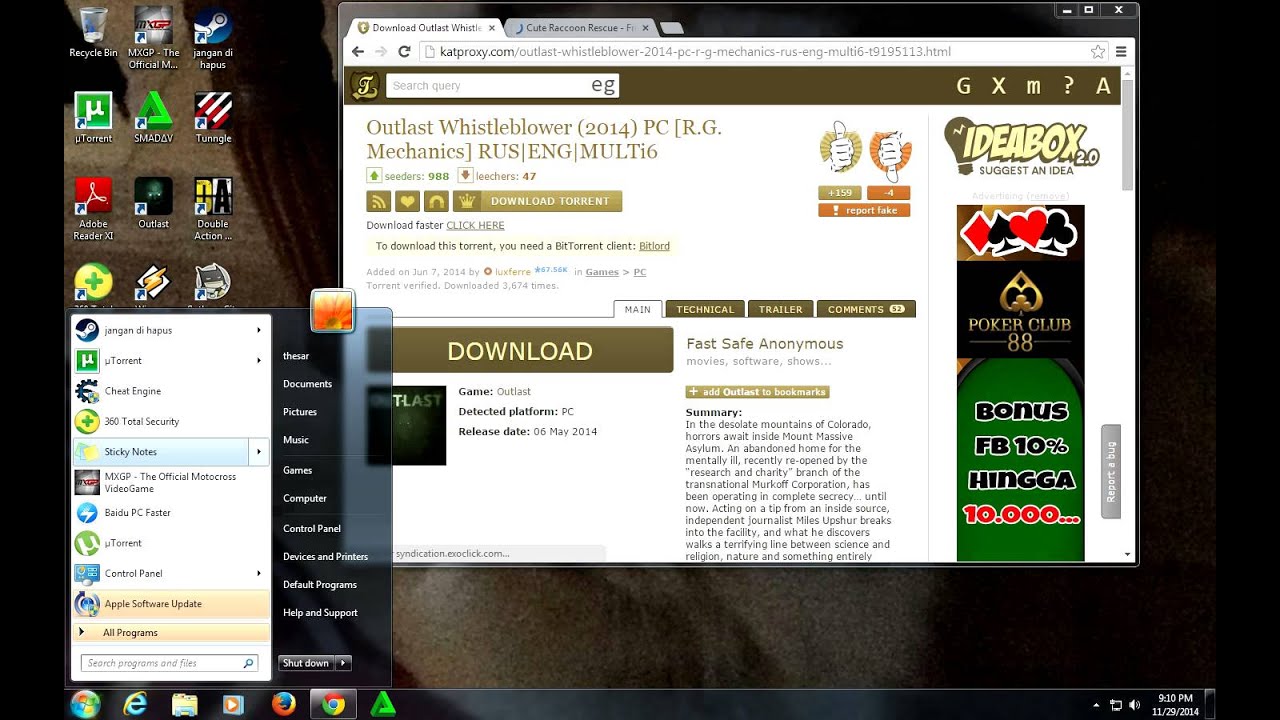Open Cheat Engine from start menu

[x=171, y=391]
